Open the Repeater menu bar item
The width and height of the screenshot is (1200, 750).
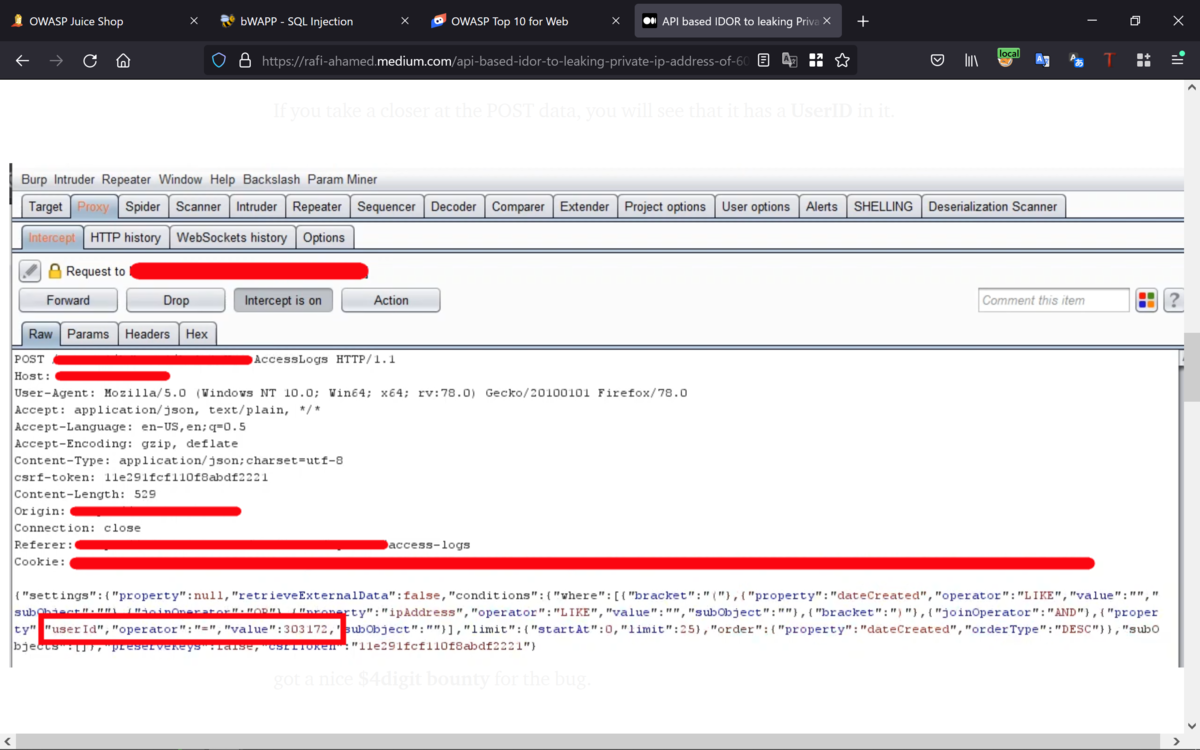pyautogui.click(x=126, y=180)
